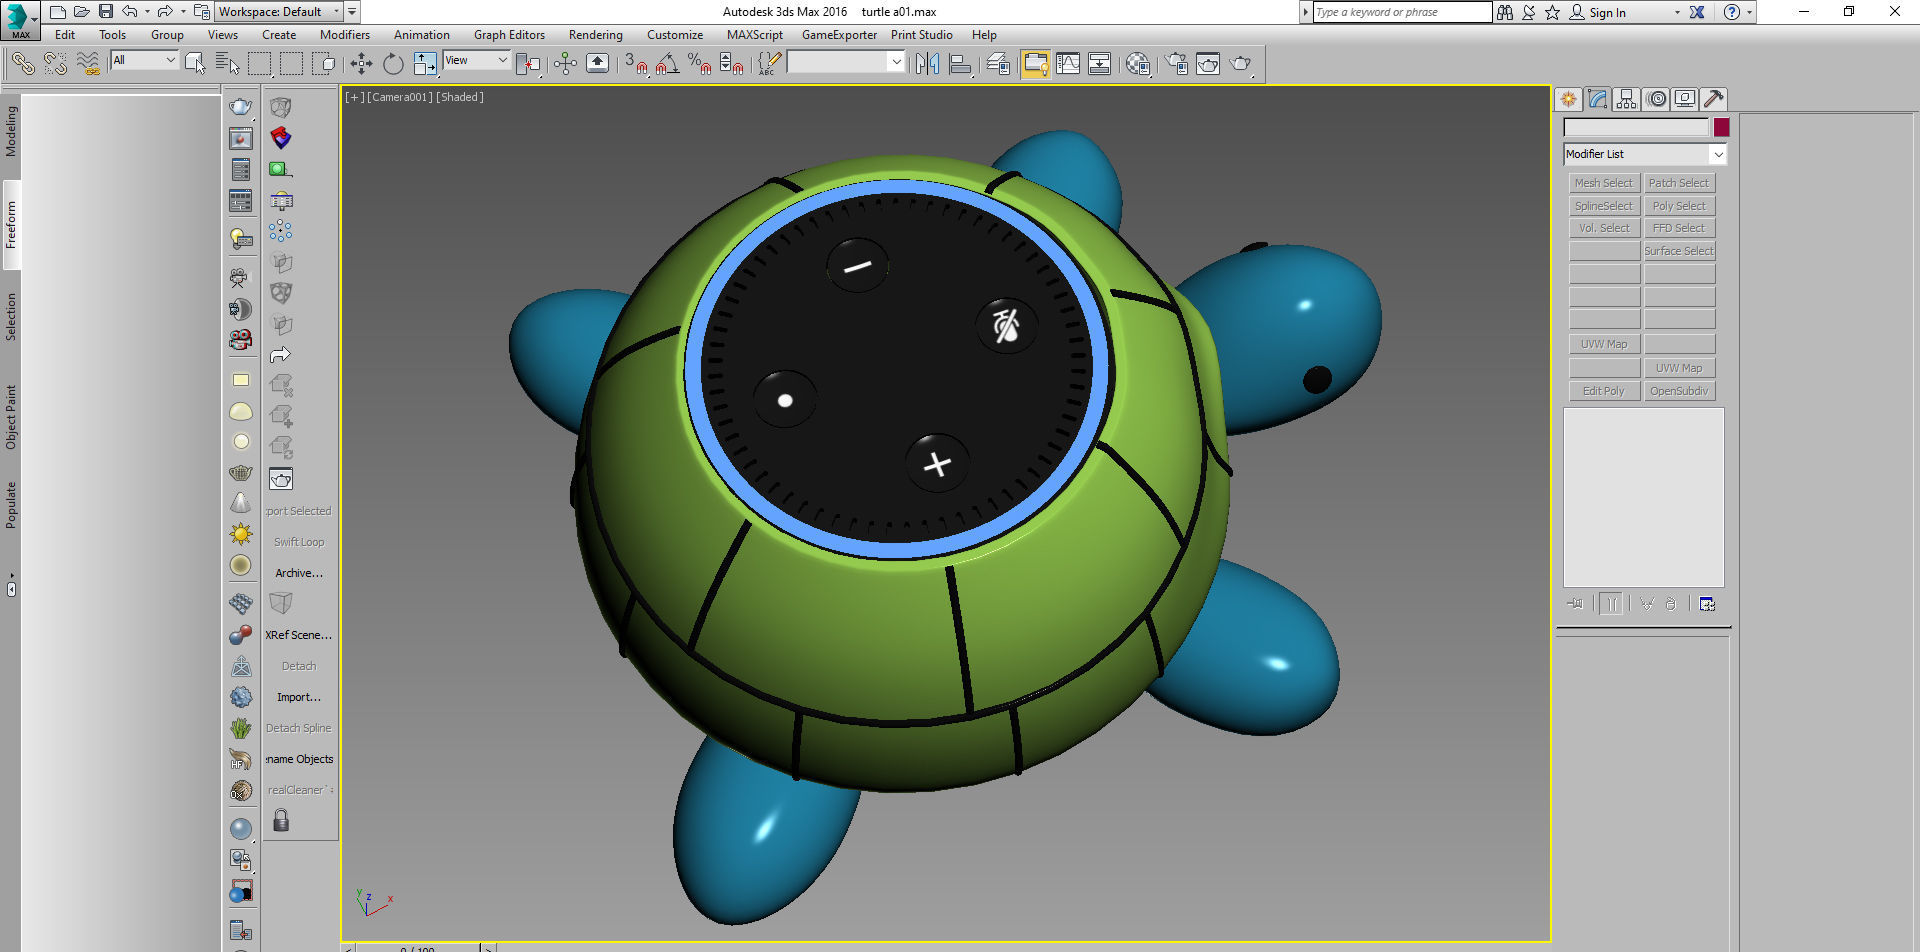Image resolution: width=1920 pixels, height=952 pixels.
Task: Click the Save File icon
Action: [105, 12]
